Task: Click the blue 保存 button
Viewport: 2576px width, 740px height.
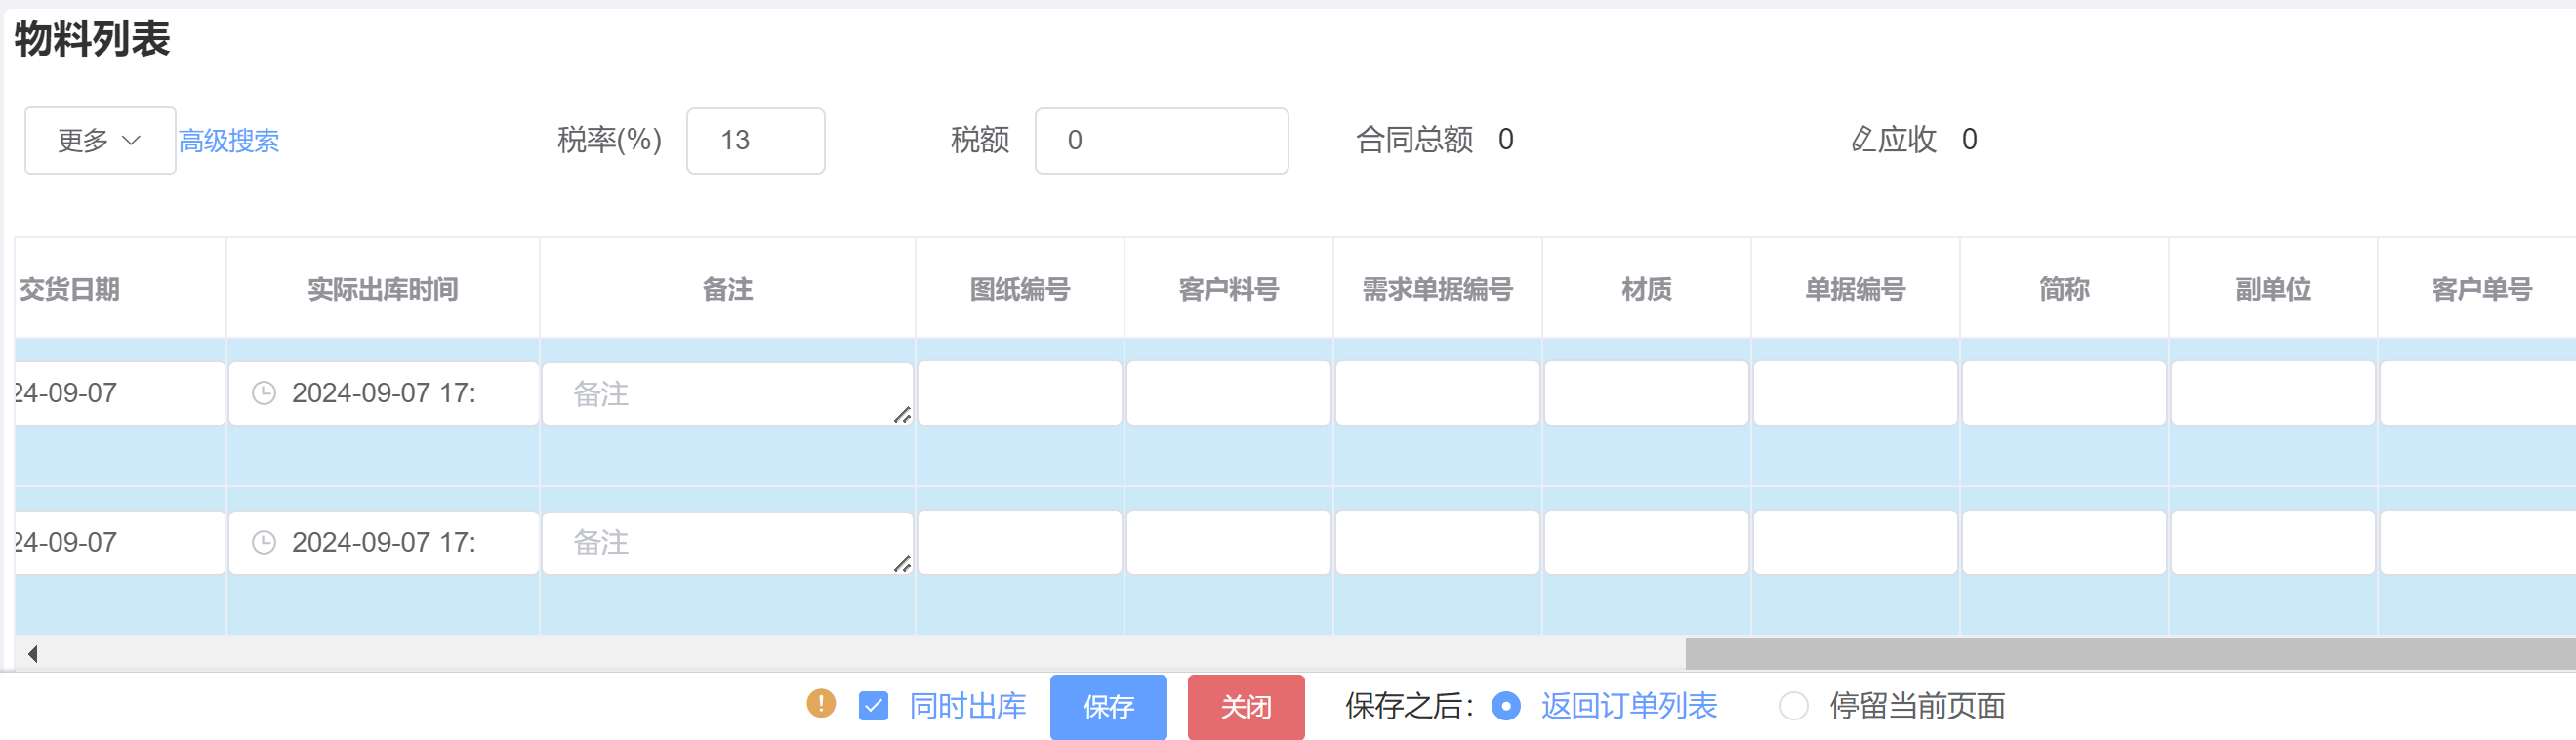Action: pyautogui.click(x=1108, y=706)
